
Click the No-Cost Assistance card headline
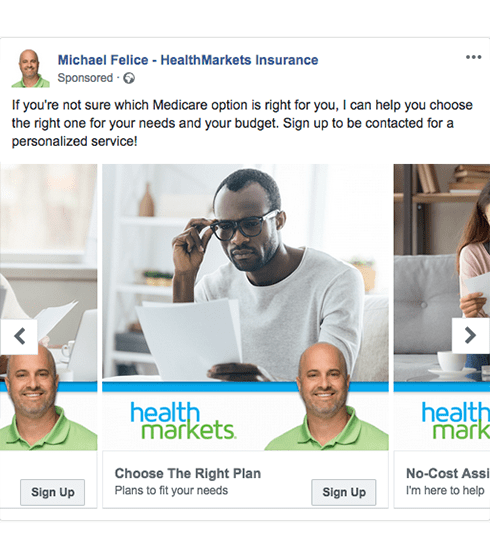tap(448, 473)
